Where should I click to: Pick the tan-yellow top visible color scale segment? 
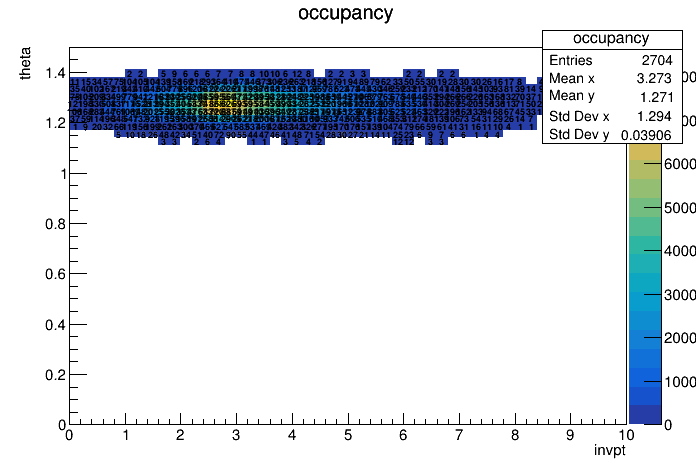(645, 152)
